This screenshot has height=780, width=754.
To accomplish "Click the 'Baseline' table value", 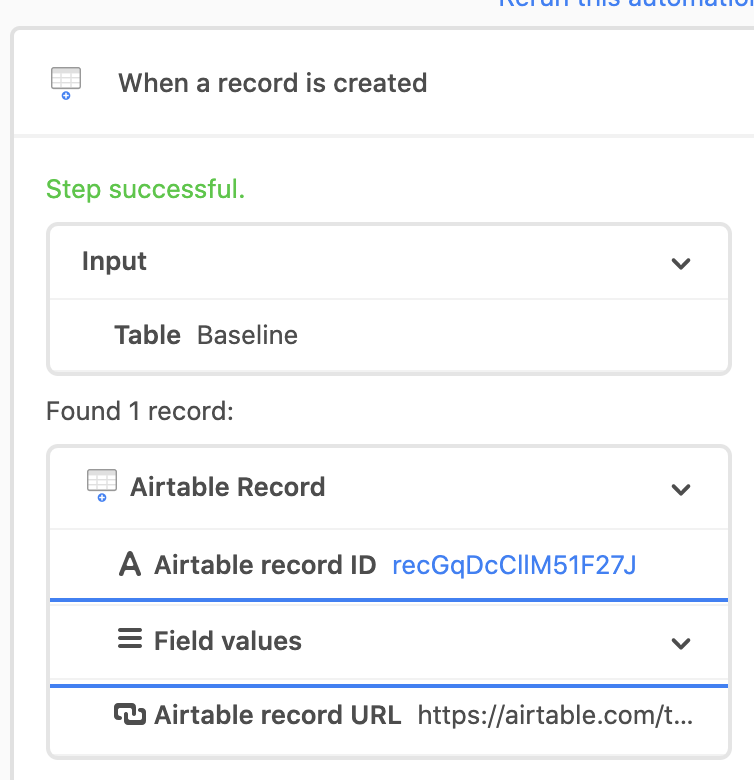I will (248, 335).
